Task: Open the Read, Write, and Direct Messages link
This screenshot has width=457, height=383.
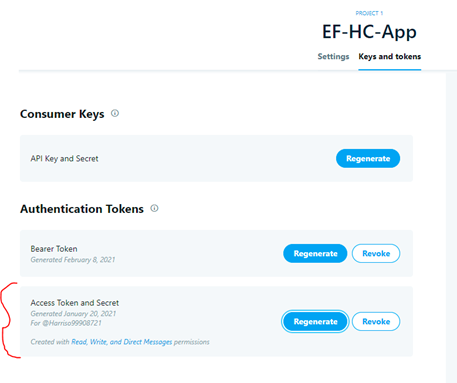Action: pyautogui.click(x=122, y=342)
